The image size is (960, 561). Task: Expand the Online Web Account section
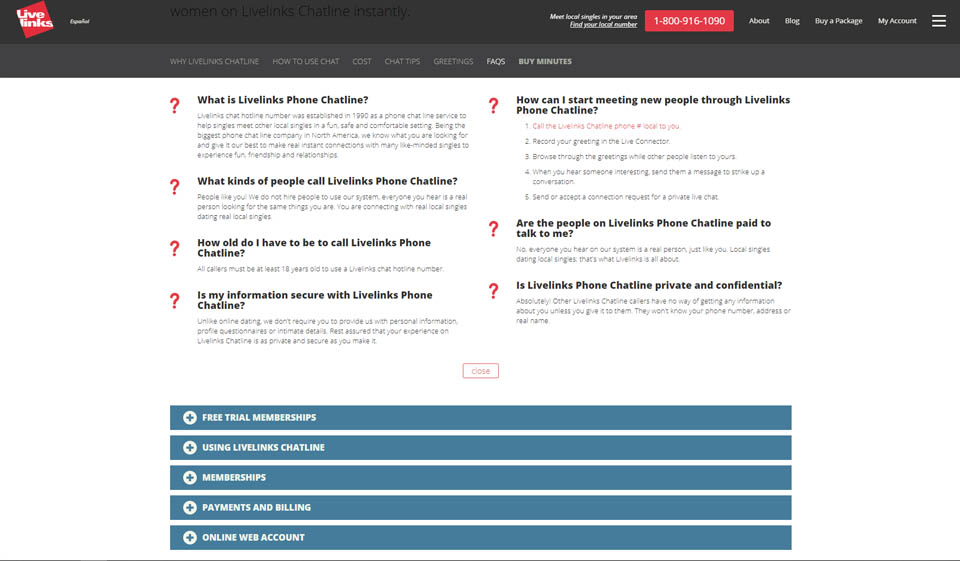[253, 538]
